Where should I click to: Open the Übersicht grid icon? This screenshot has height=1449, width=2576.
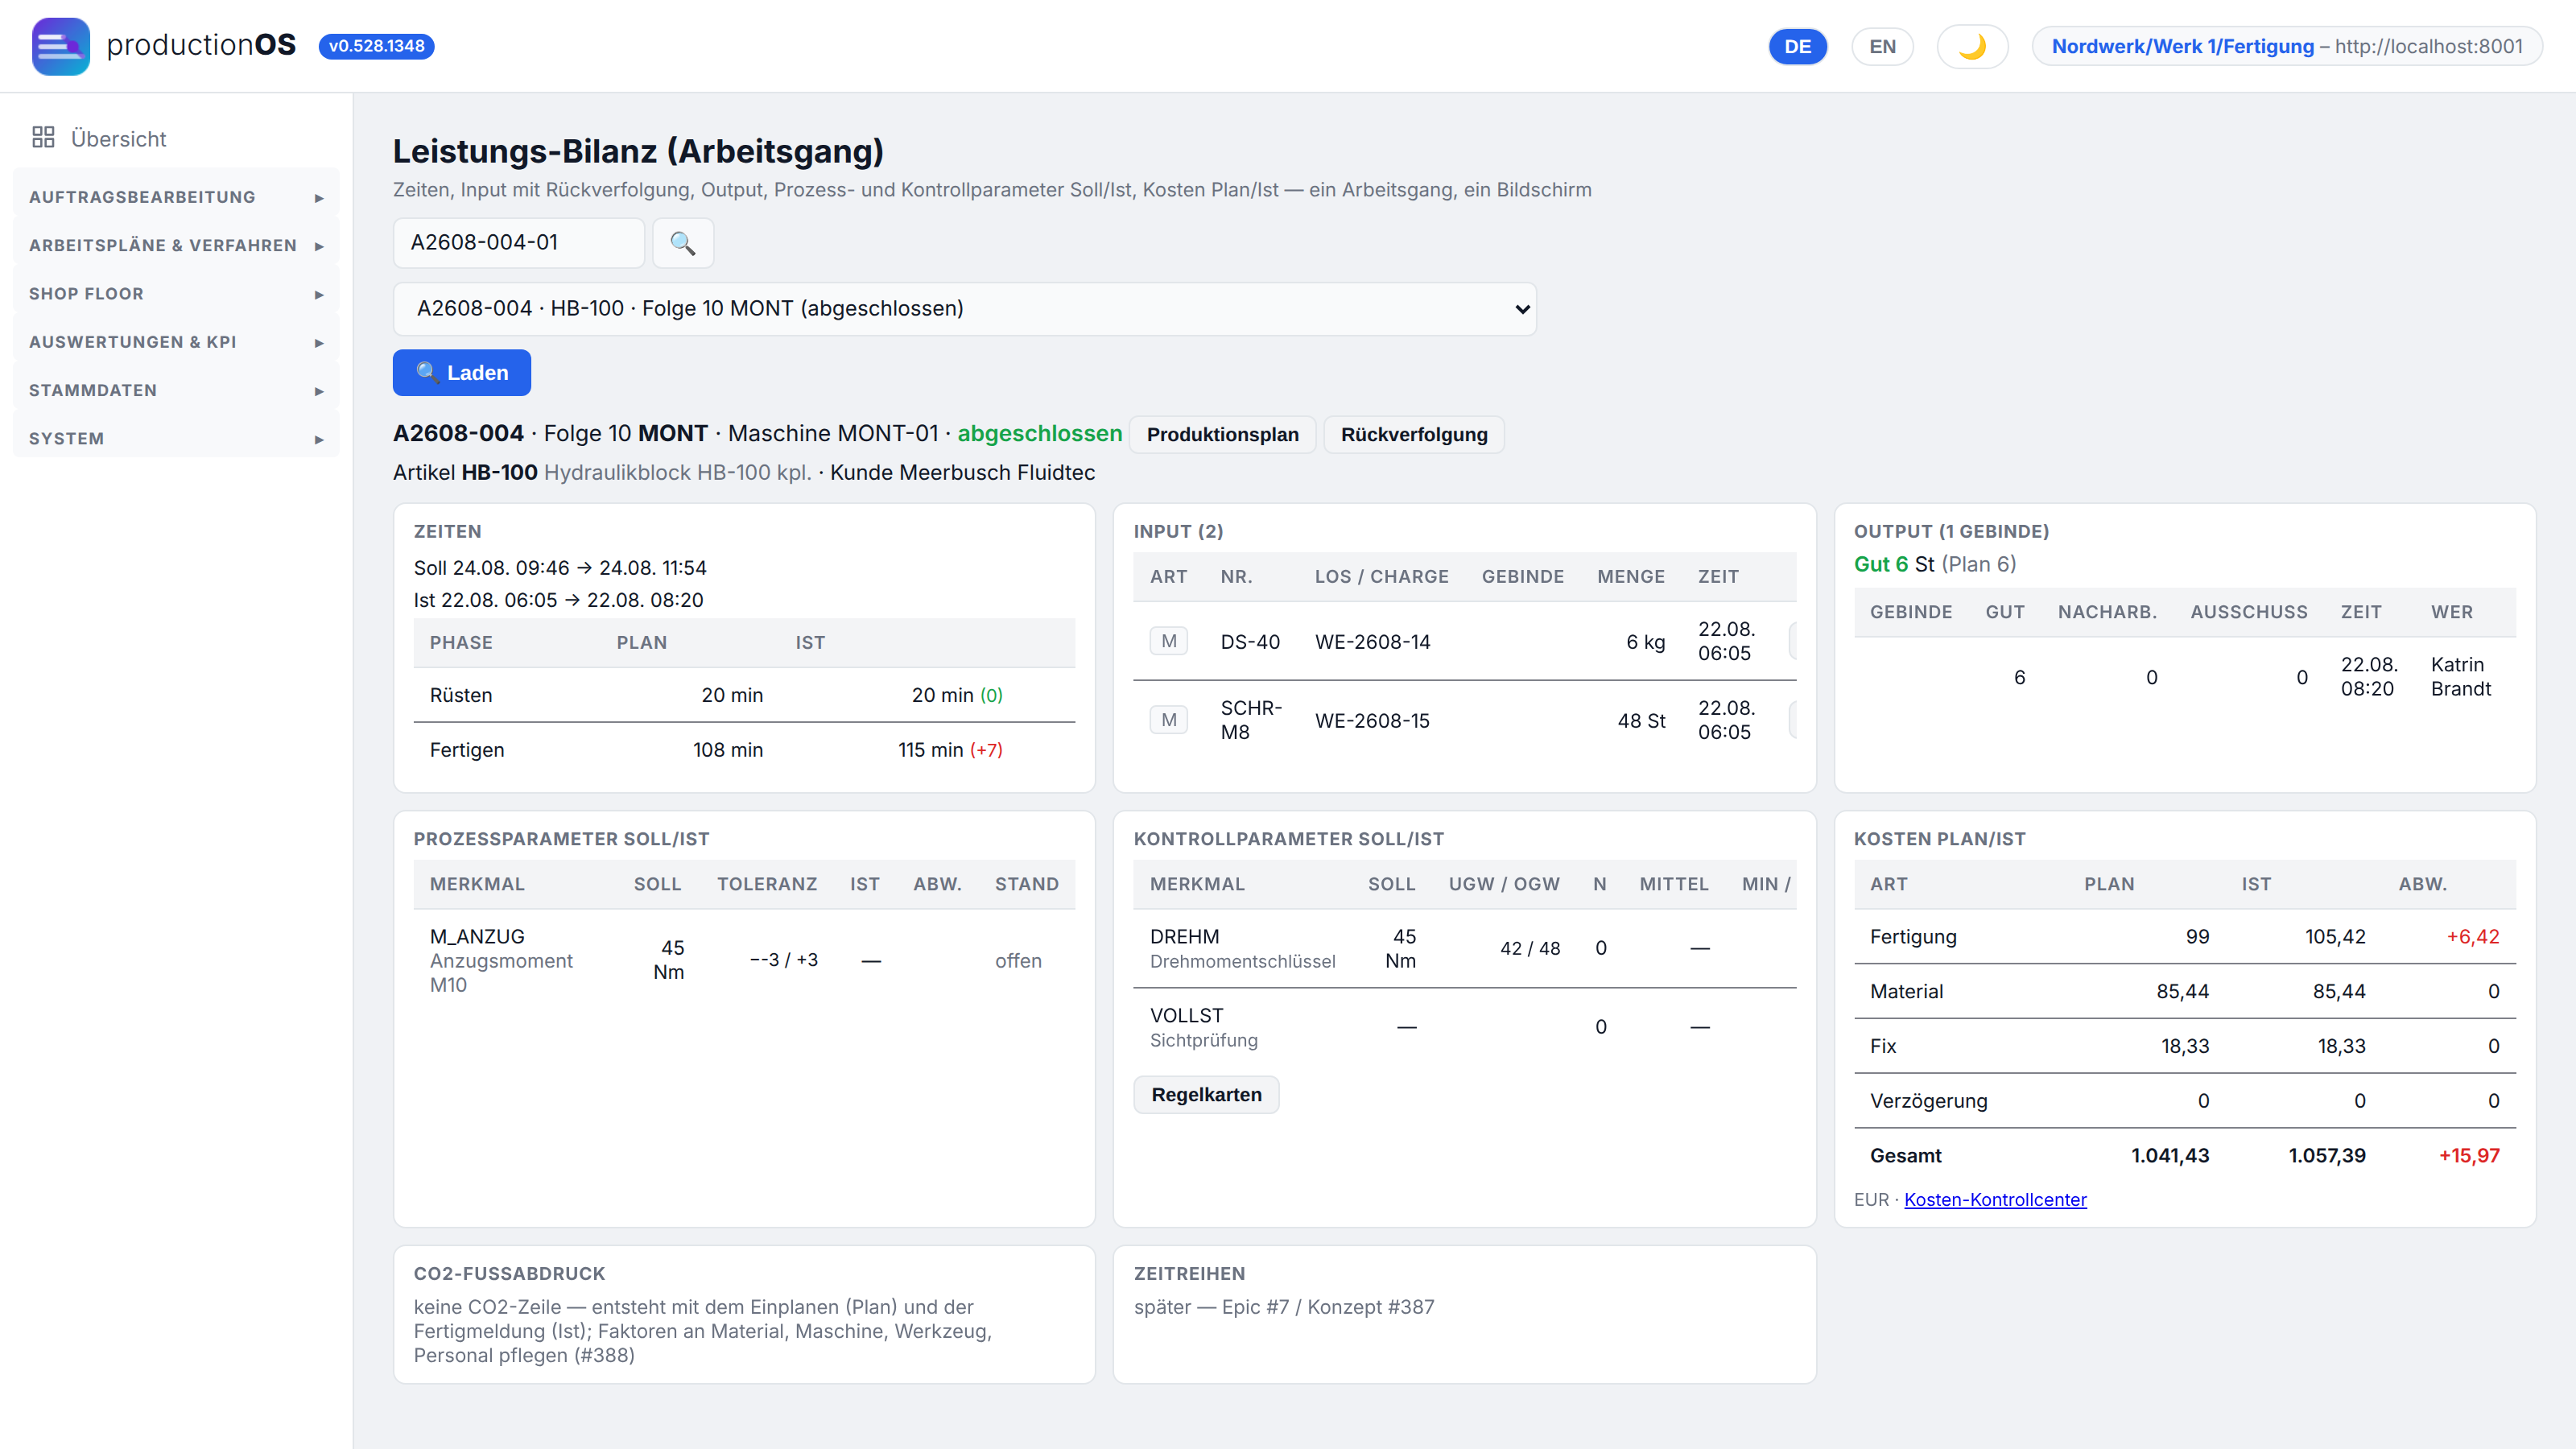pyautogui.click(x=43, y=138)
